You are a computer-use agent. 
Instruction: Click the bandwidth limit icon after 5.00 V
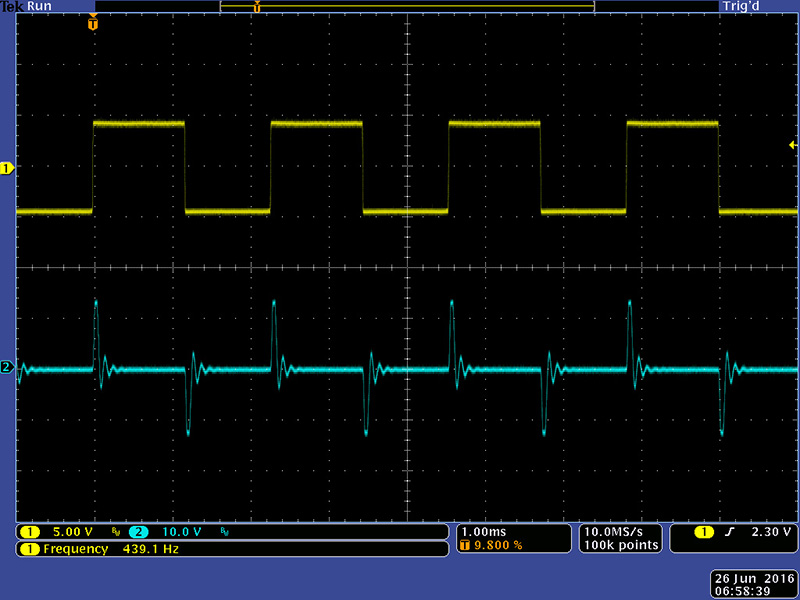pos(116,532)
